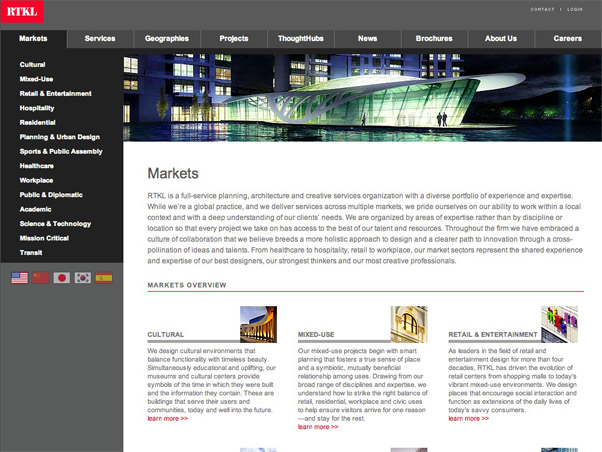
Task: Switch language with the China flag
Action: (41, 278)
